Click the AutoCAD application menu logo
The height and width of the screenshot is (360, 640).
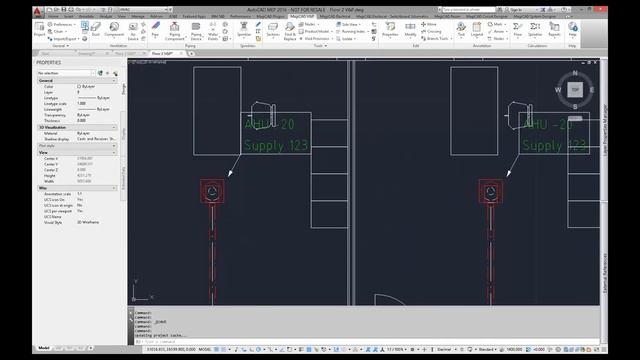coord(38,12)
